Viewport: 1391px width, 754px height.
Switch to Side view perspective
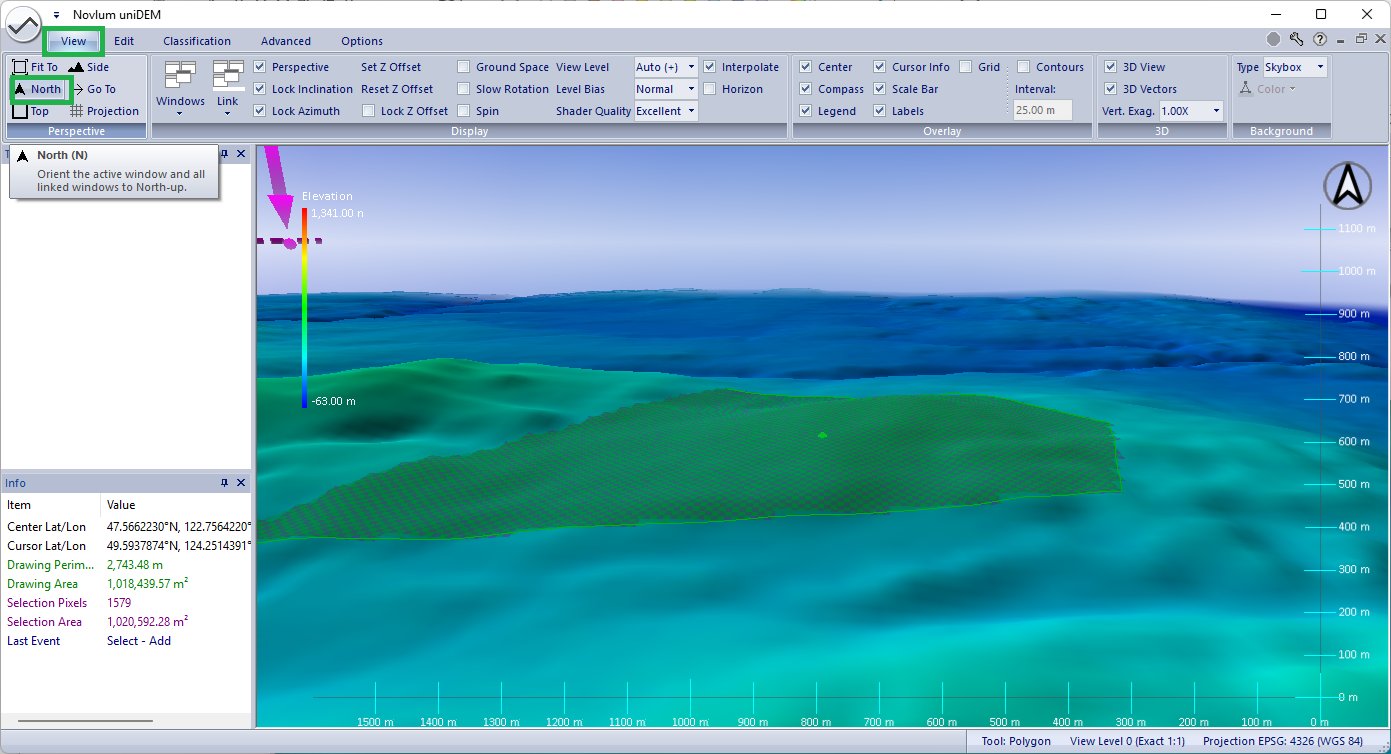point(89,67)
